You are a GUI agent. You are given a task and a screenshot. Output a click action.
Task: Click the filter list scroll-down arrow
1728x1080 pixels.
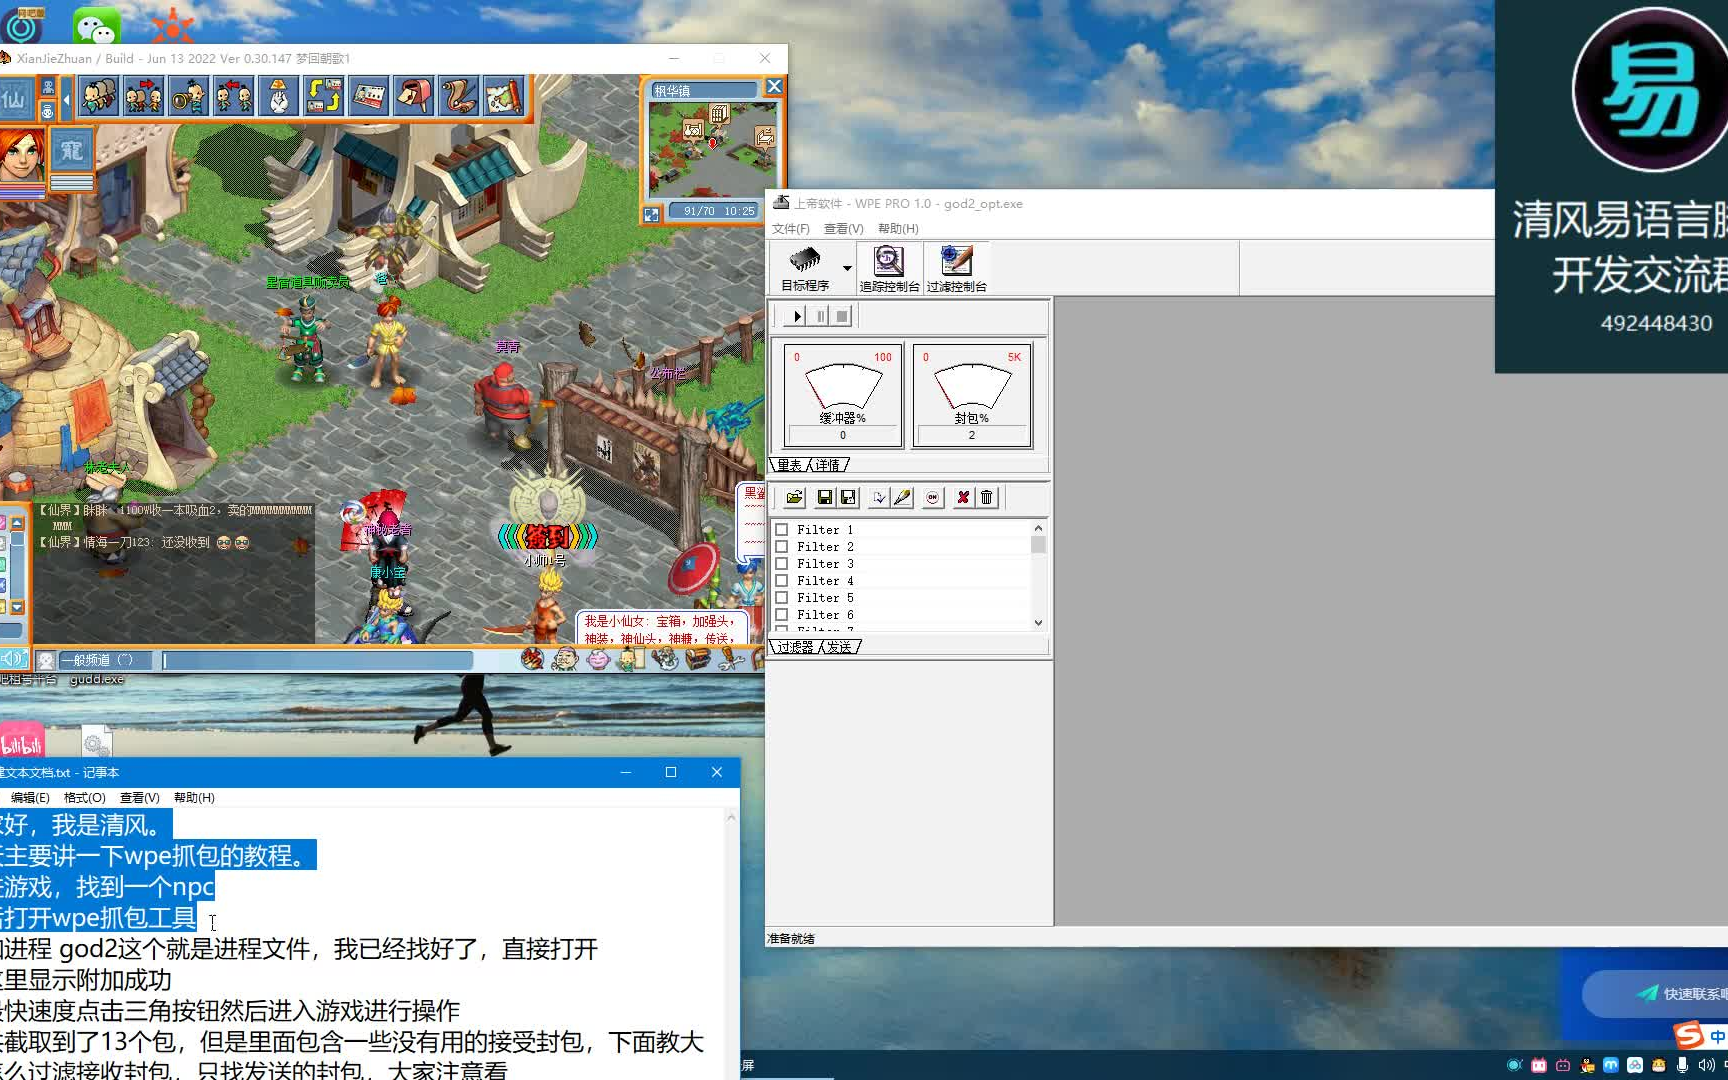click(x=1038, y=622)
